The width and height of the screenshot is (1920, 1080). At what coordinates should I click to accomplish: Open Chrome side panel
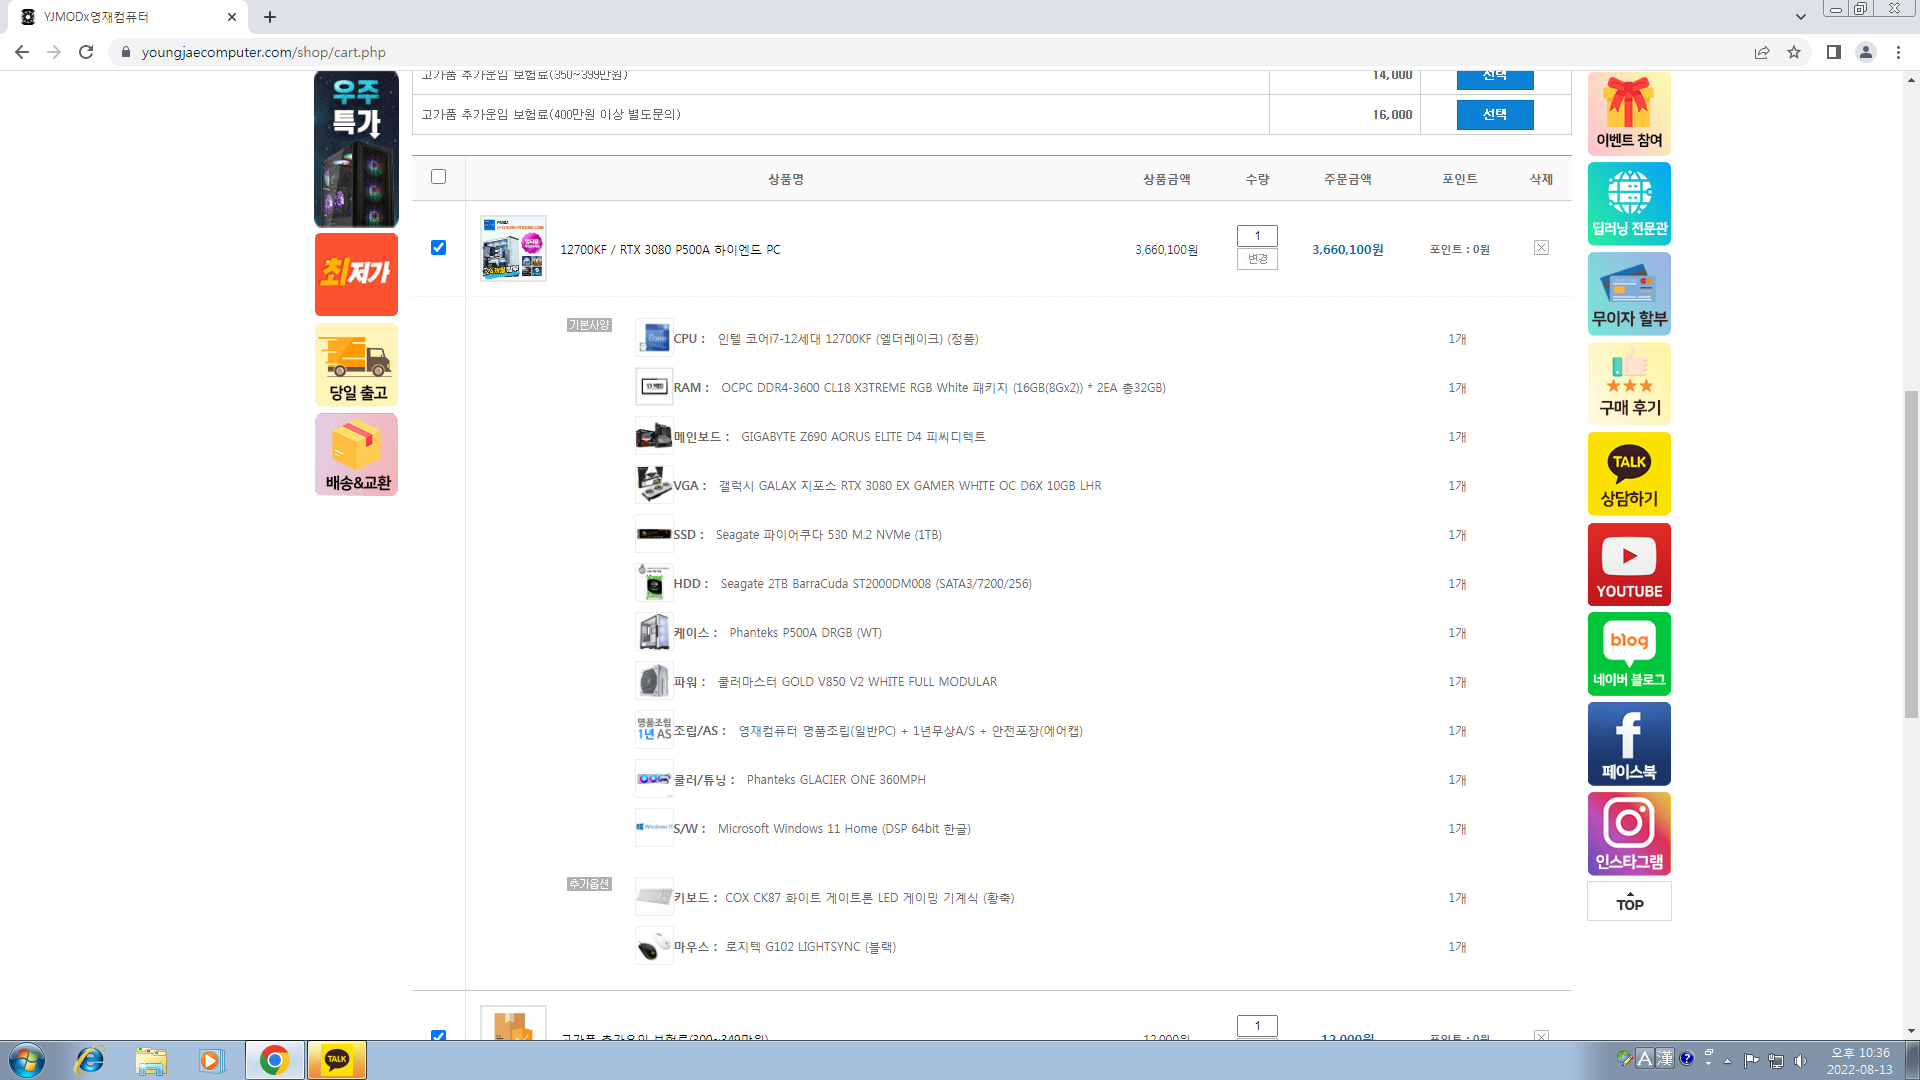click(x=1834, y=52)
